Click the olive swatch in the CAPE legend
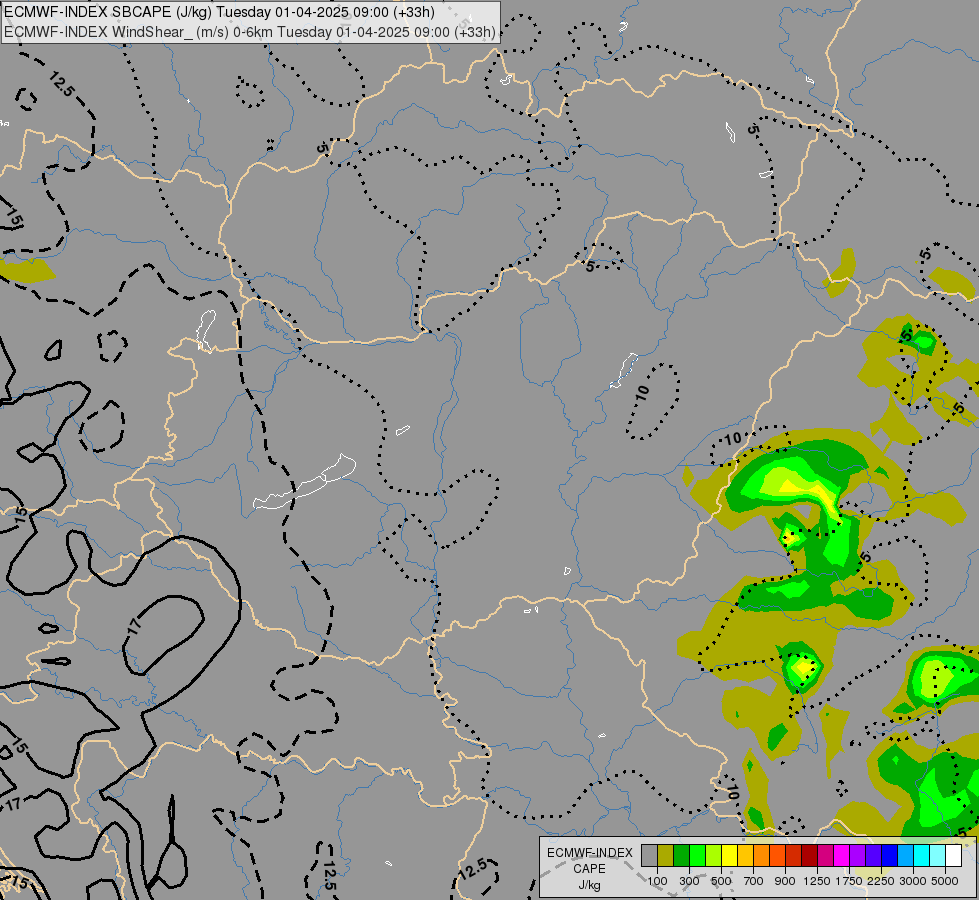The width and height of the screenshot is (979, 900). pyautogui.click(x=666, y=856)
